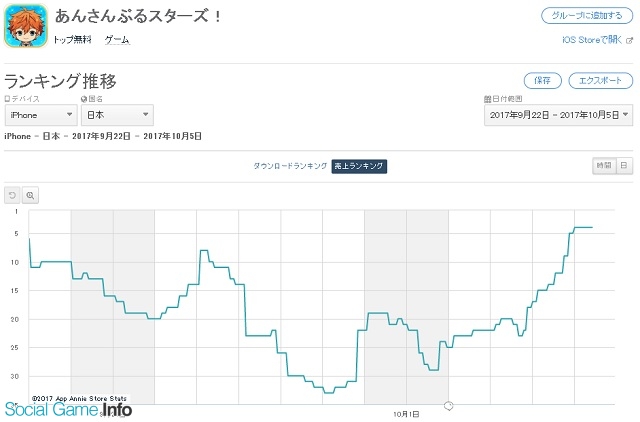The height and width of the screenshot is (422, 640).
Task: Click the calendar icon by date range label
Action: [x=487, y=100]
